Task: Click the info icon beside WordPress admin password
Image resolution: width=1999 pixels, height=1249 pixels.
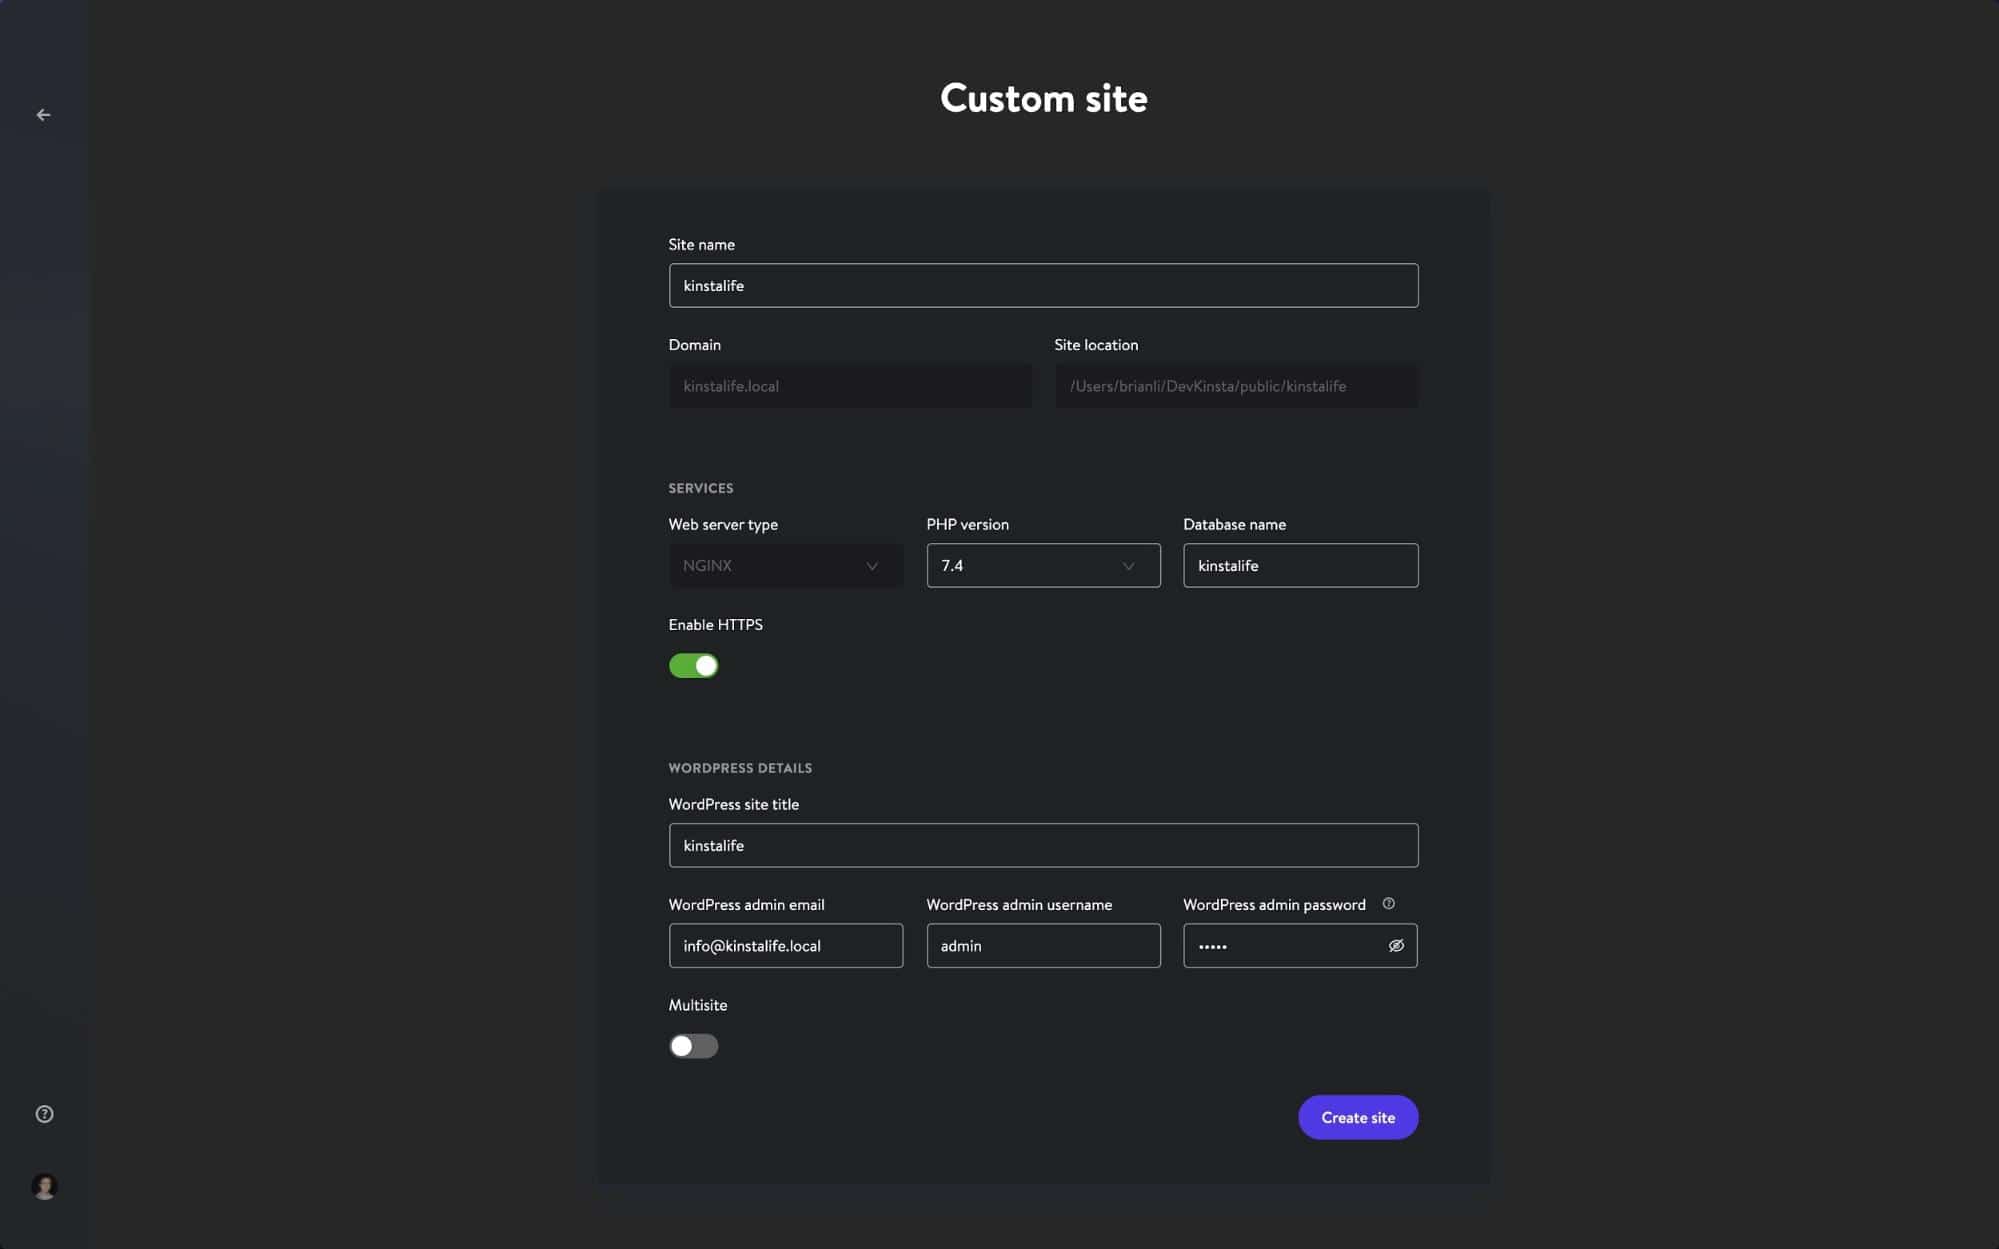Action: 1390,903
